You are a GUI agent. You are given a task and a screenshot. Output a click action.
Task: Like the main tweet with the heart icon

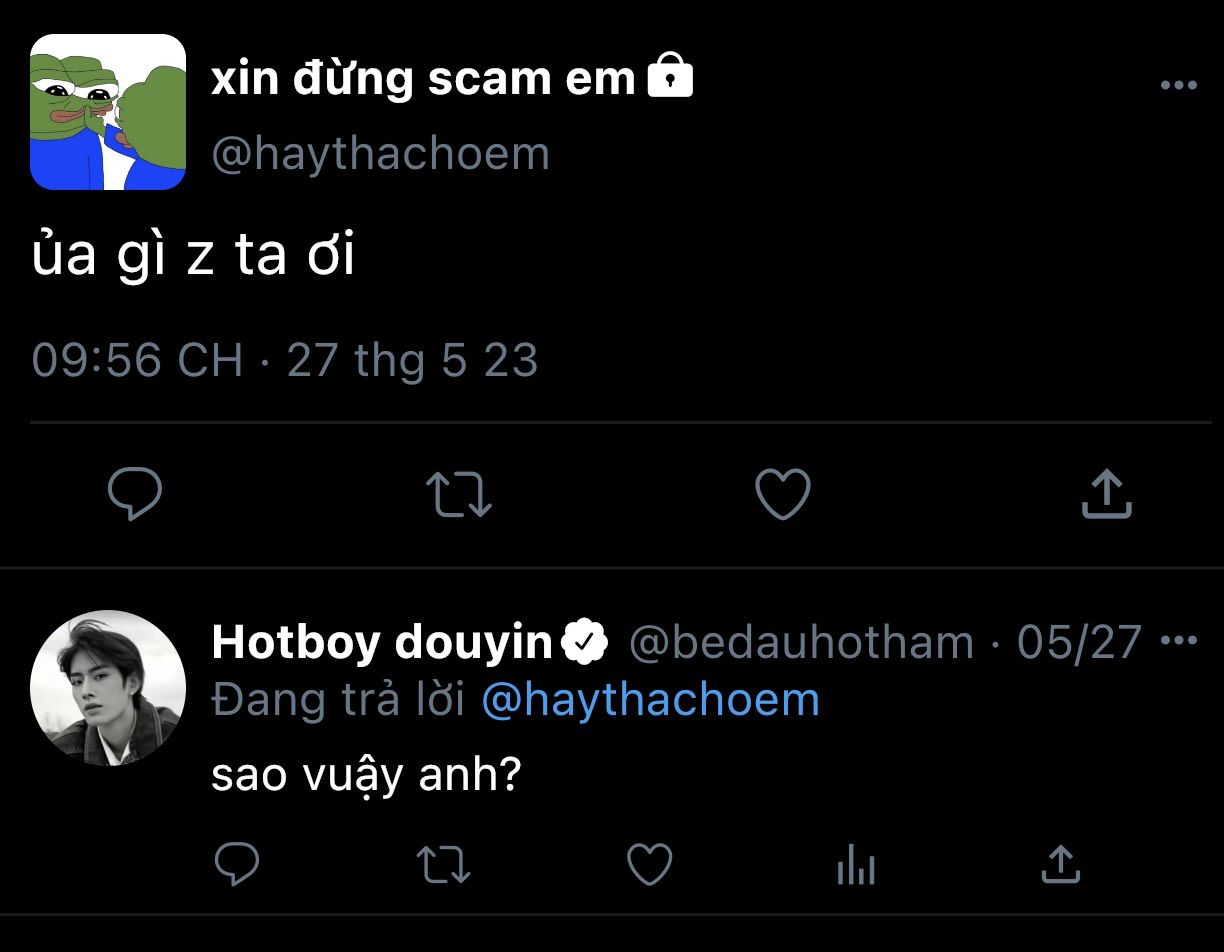coord(782,495)
